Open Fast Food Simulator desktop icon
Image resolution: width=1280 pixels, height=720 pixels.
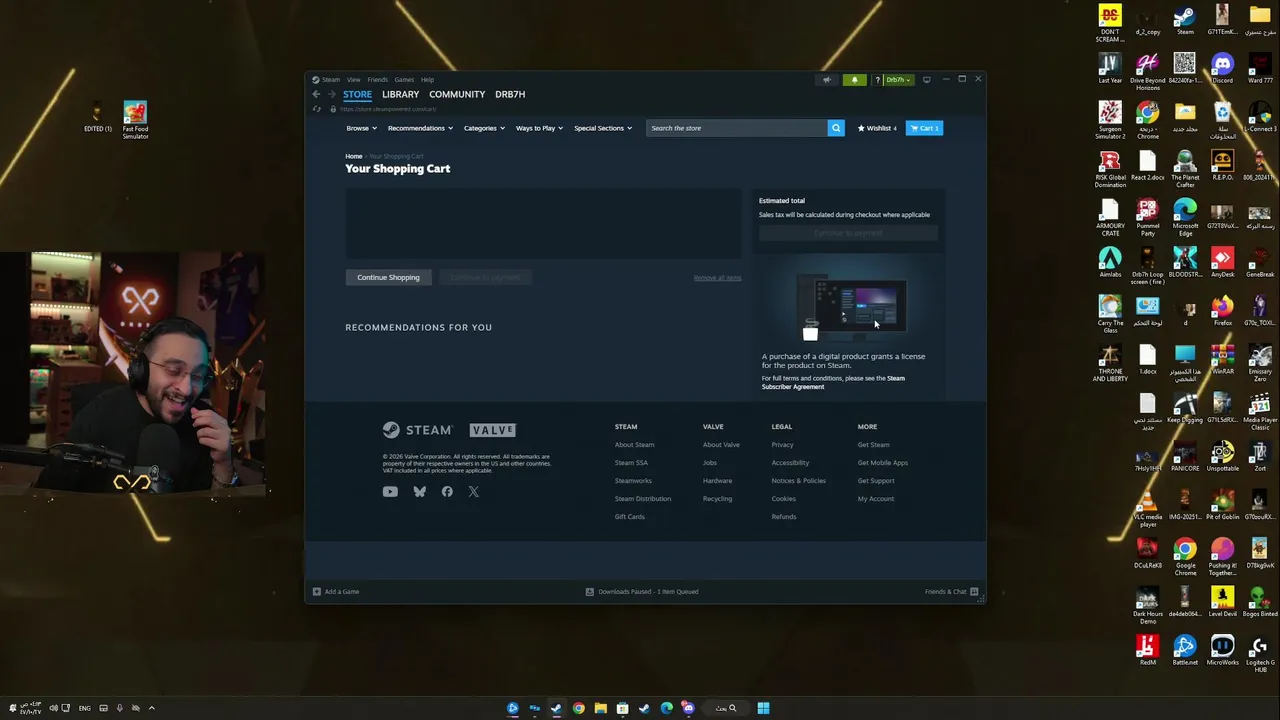coord(135,119)
